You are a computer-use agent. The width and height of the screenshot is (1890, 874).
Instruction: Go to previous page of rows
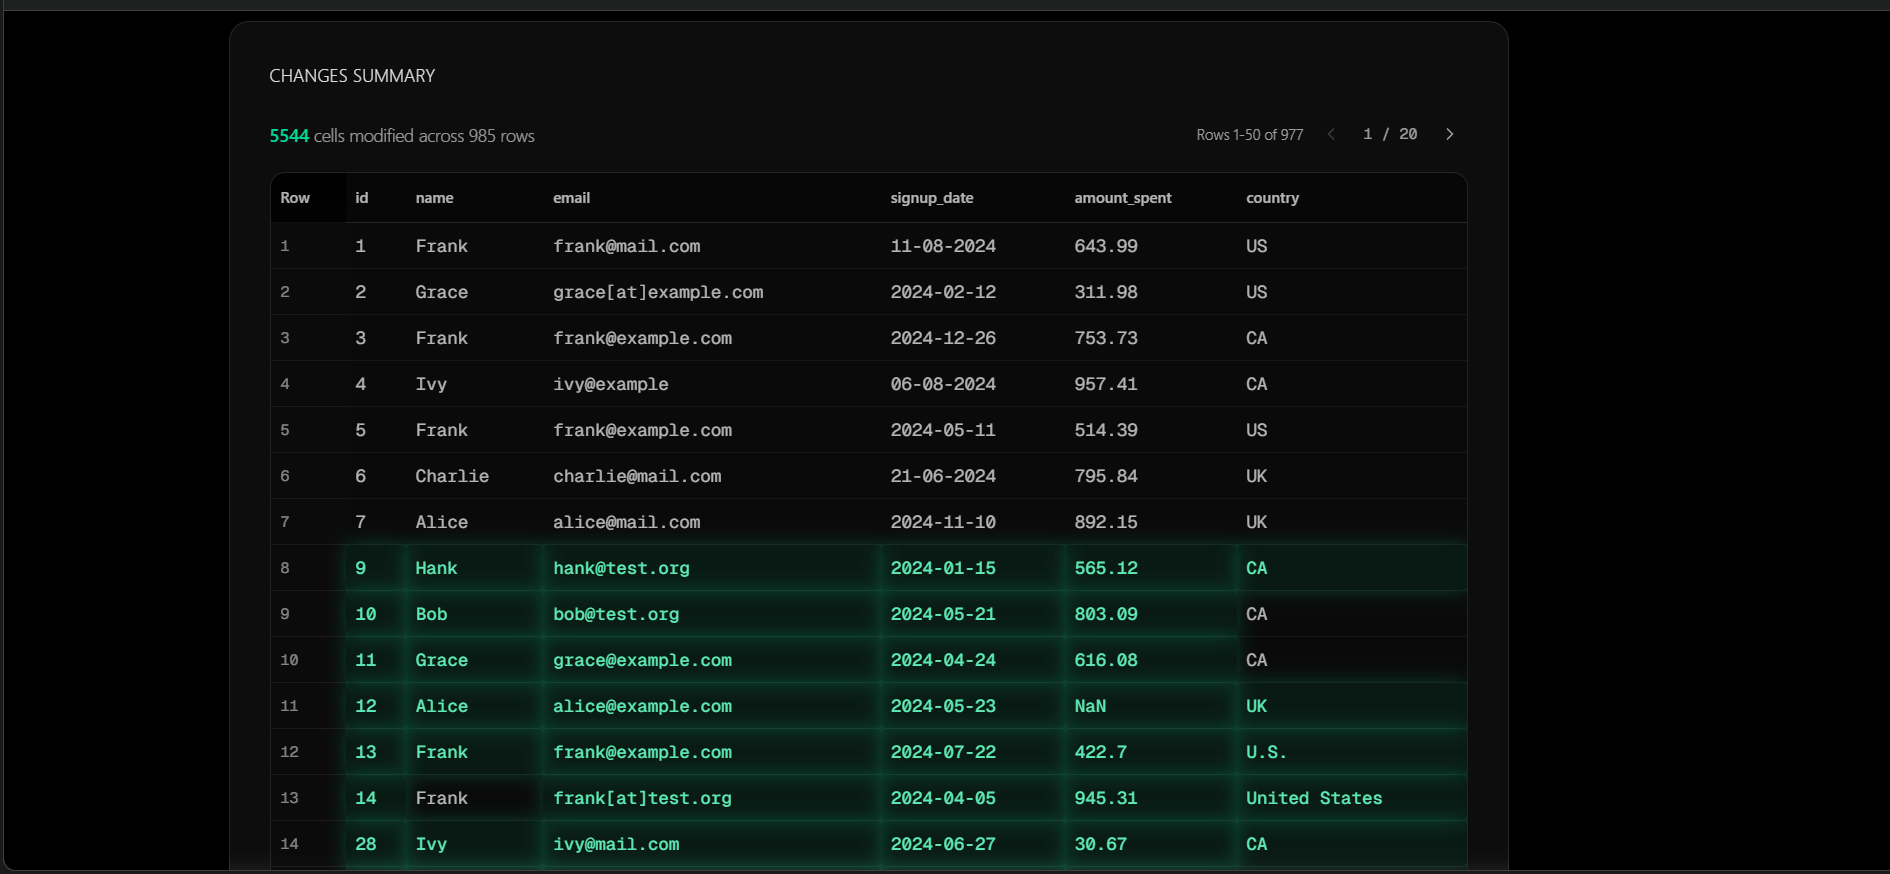coord(1331,134)
